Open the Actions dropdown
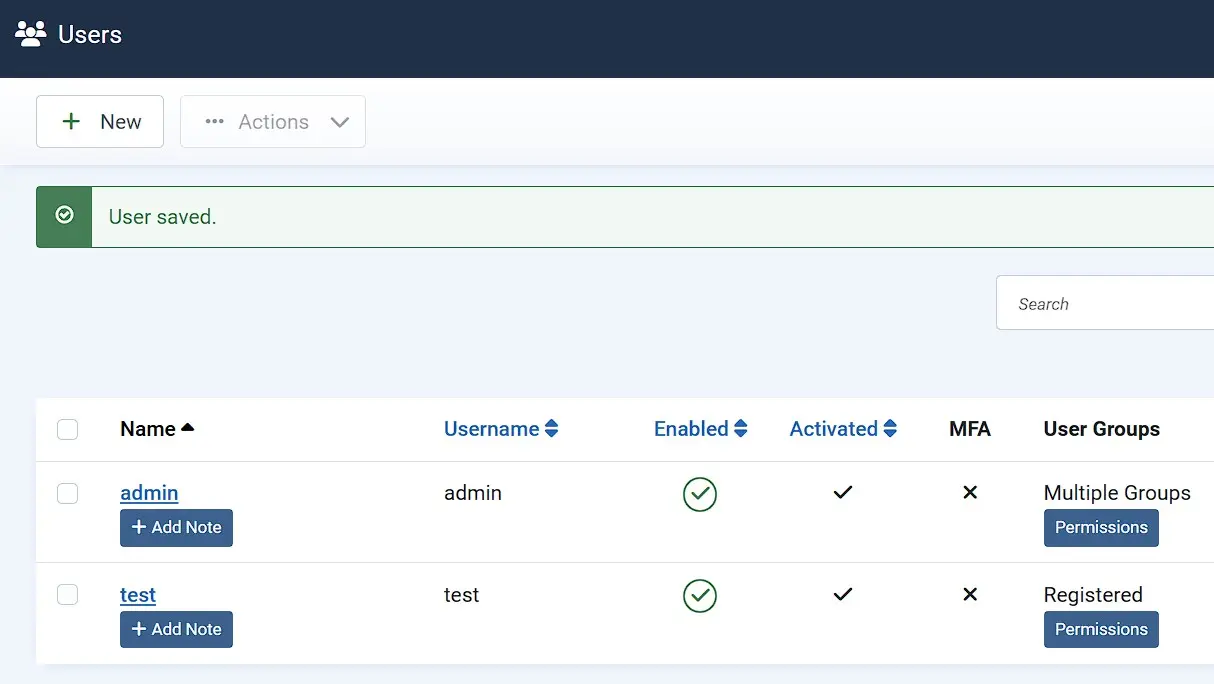The height and width of the screenshot is (684, 1214). coord(273,121)
